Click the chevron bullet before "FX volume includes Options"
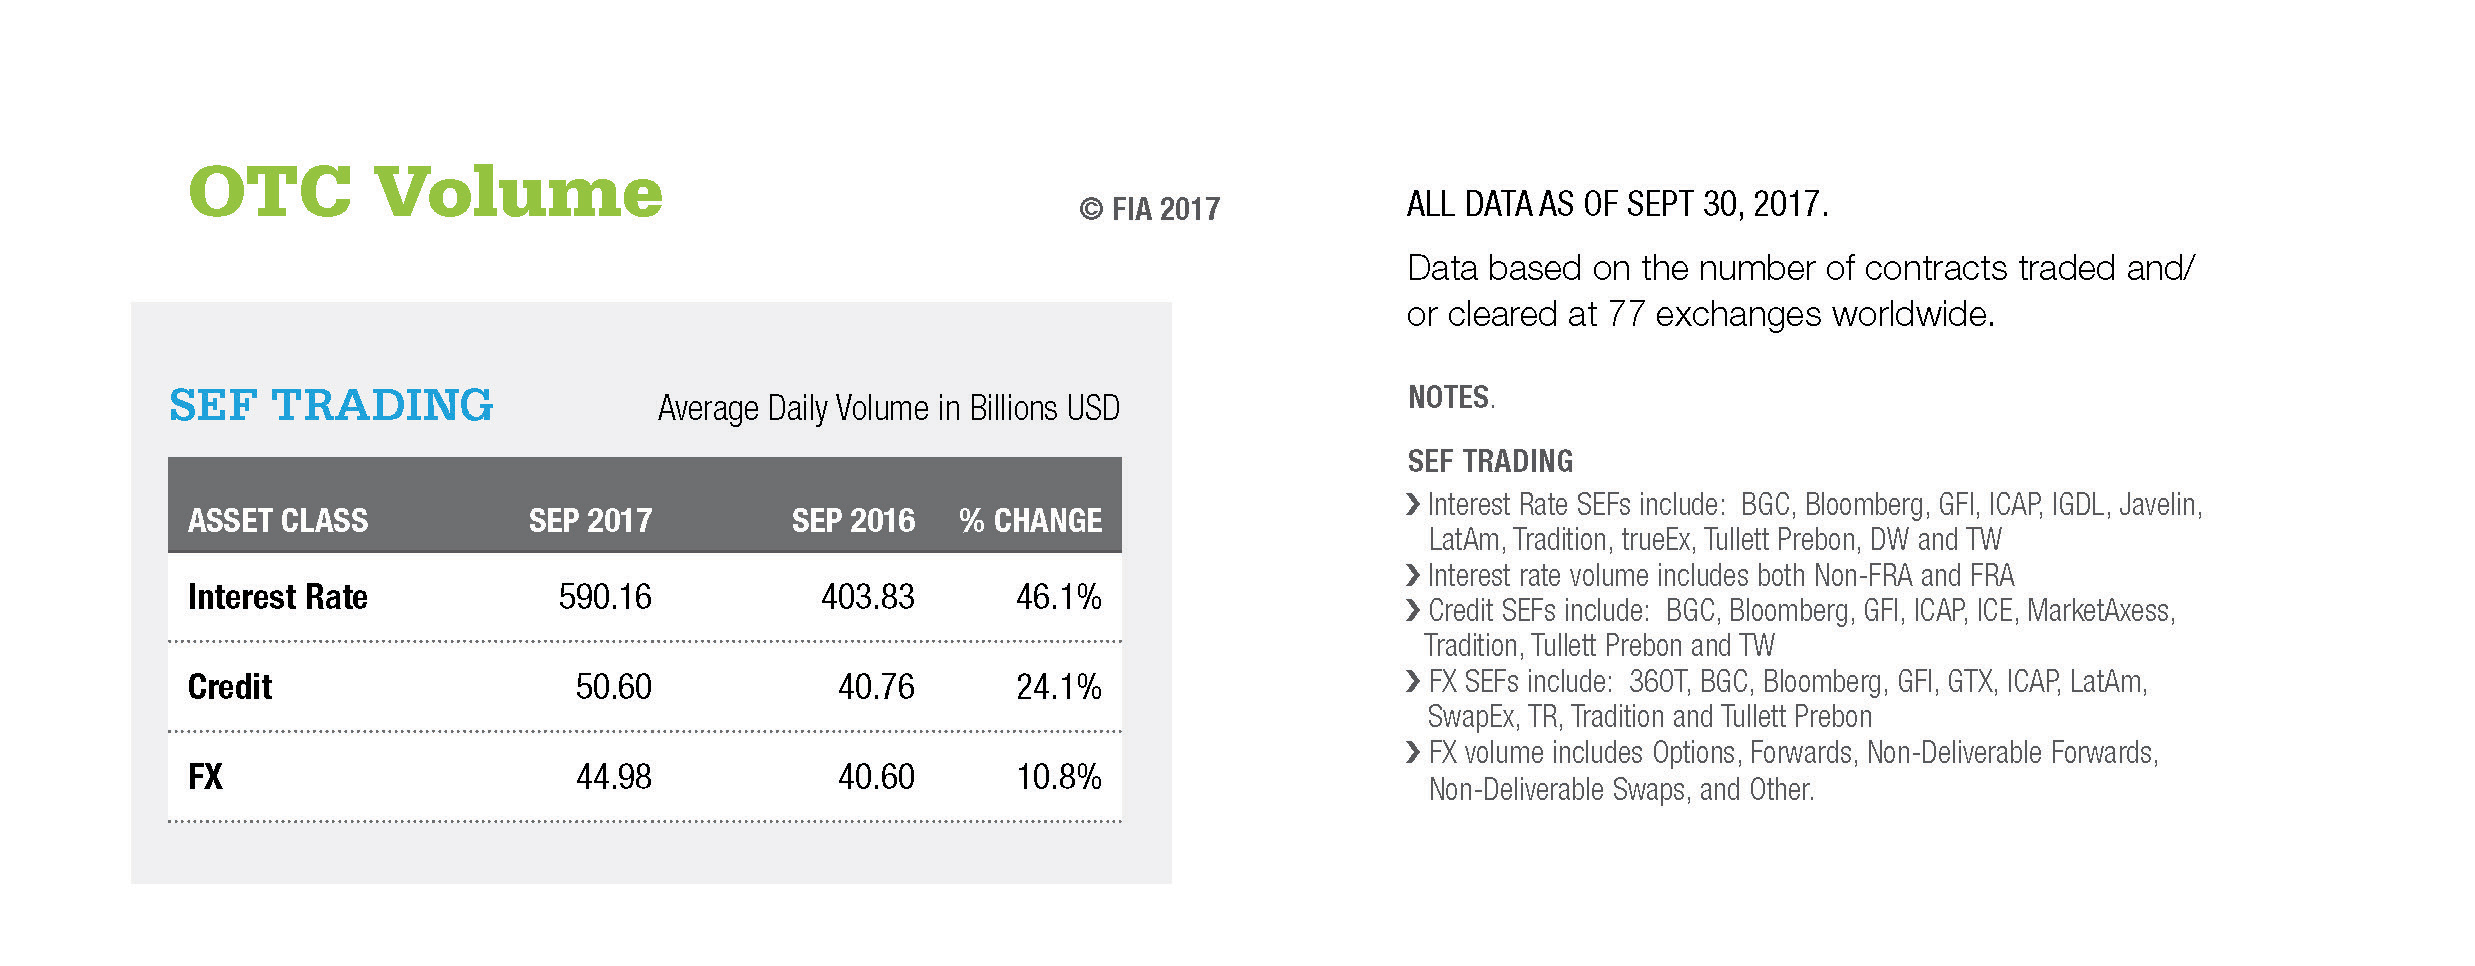2475x966 pixels. pos(1413,753)
